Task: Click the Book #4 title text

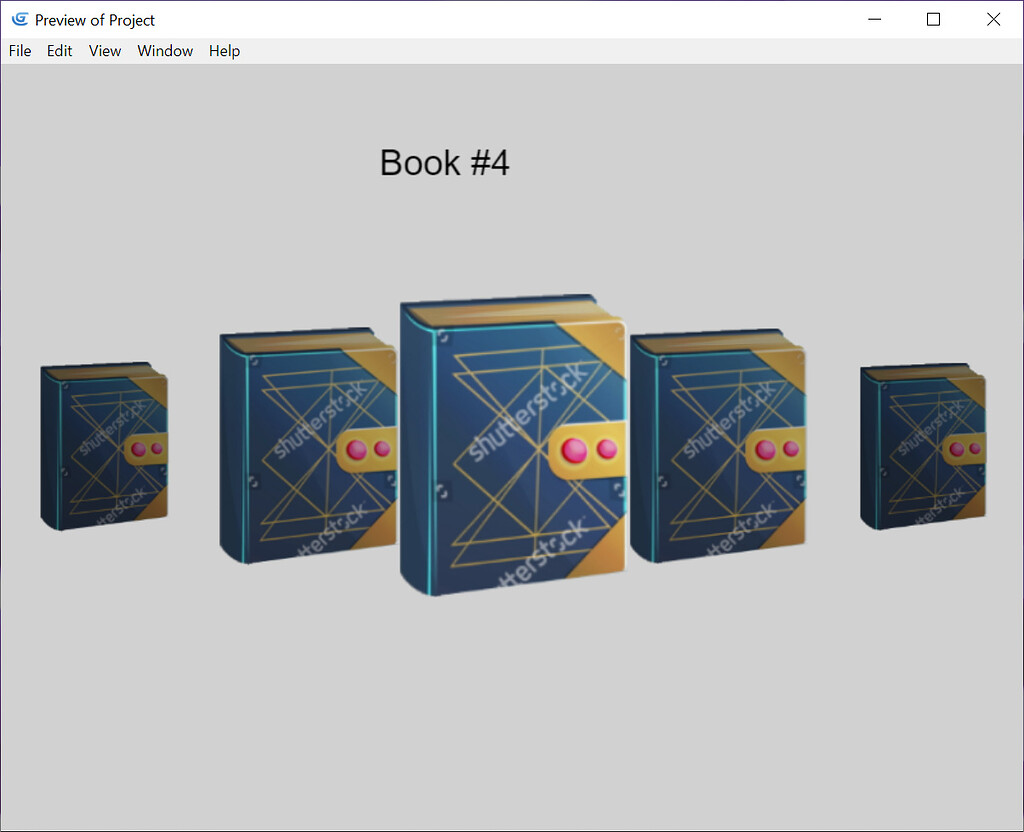Action: coord(444,162)
